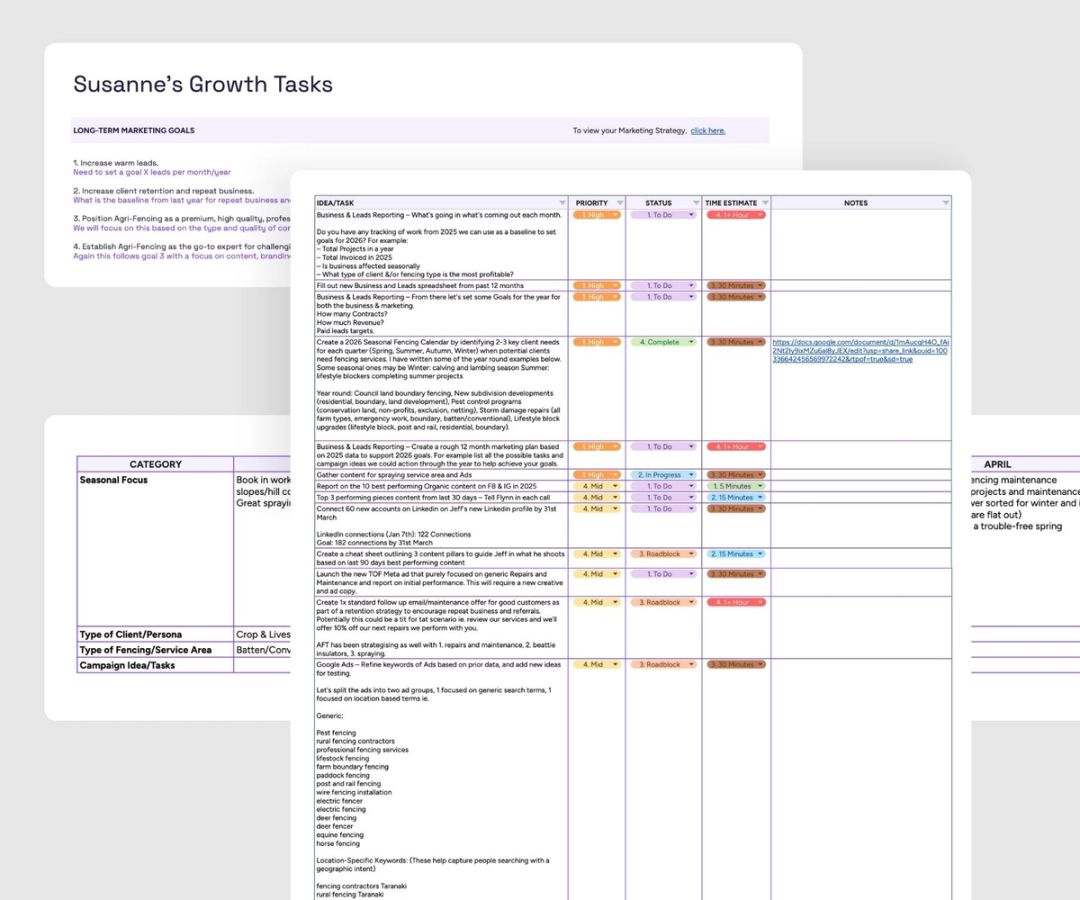Select CATEGORY header cell in back table
This screenshot has width=1080, height=900.
156,464
